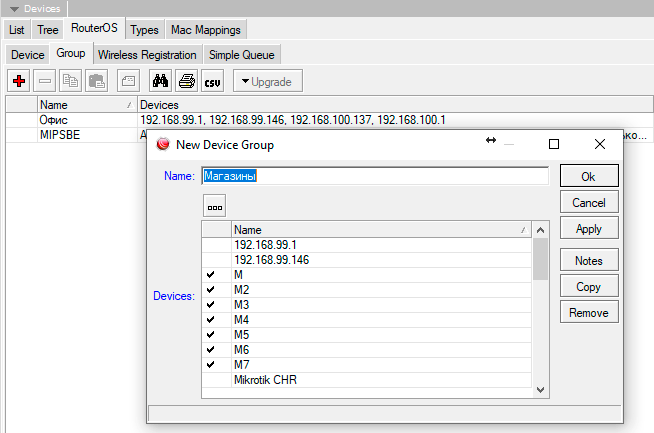Image resolution: width=654 pixels, height=433 pixels.
Task: Click the Apply button
Action: point(589,229)
